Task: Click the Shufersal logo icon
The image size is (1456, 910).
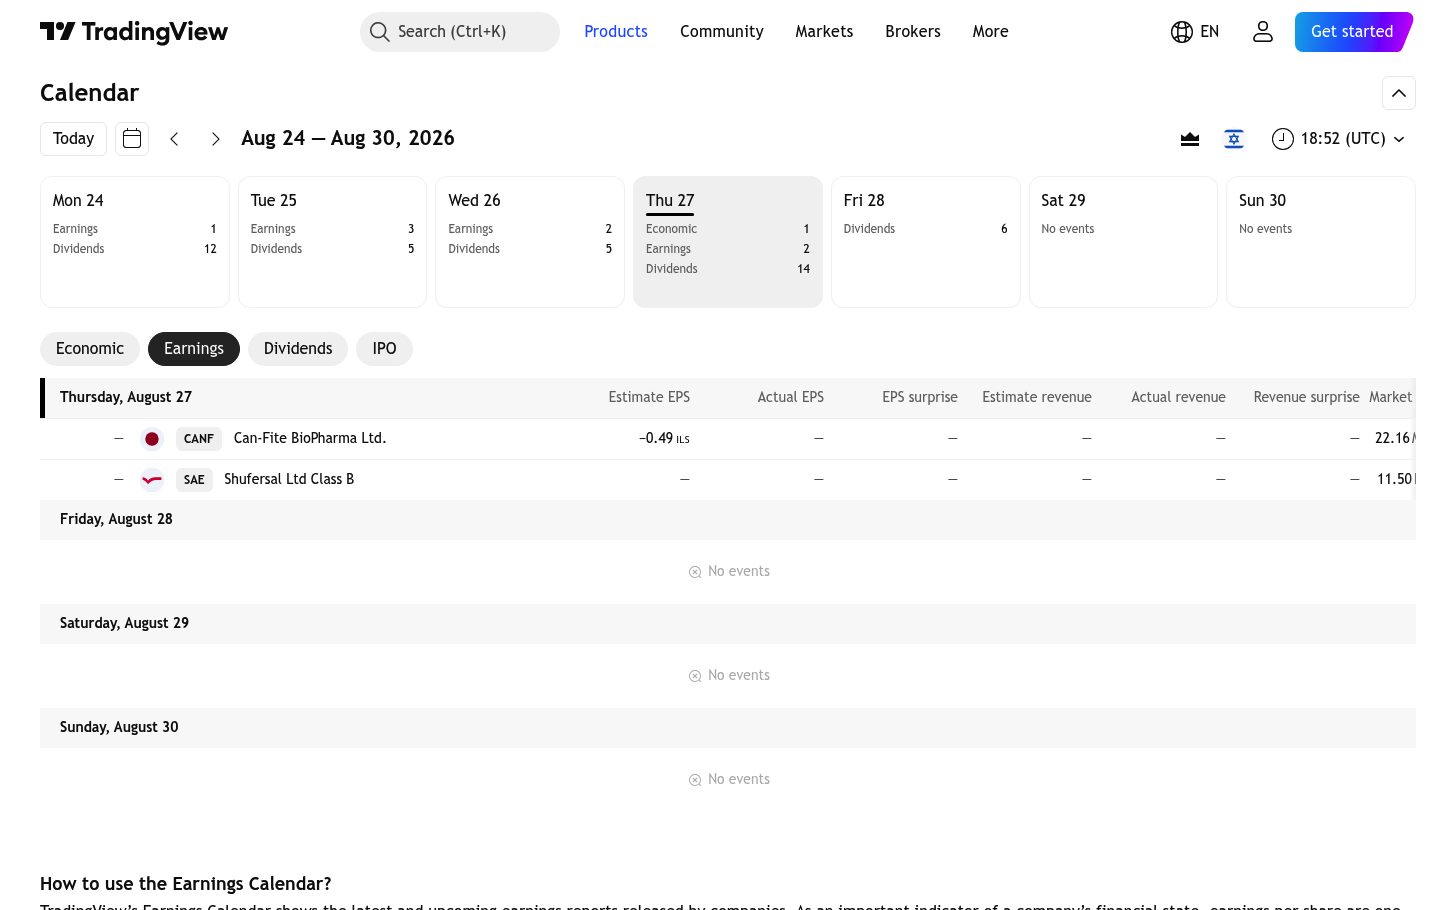Action: pos(152,480)
